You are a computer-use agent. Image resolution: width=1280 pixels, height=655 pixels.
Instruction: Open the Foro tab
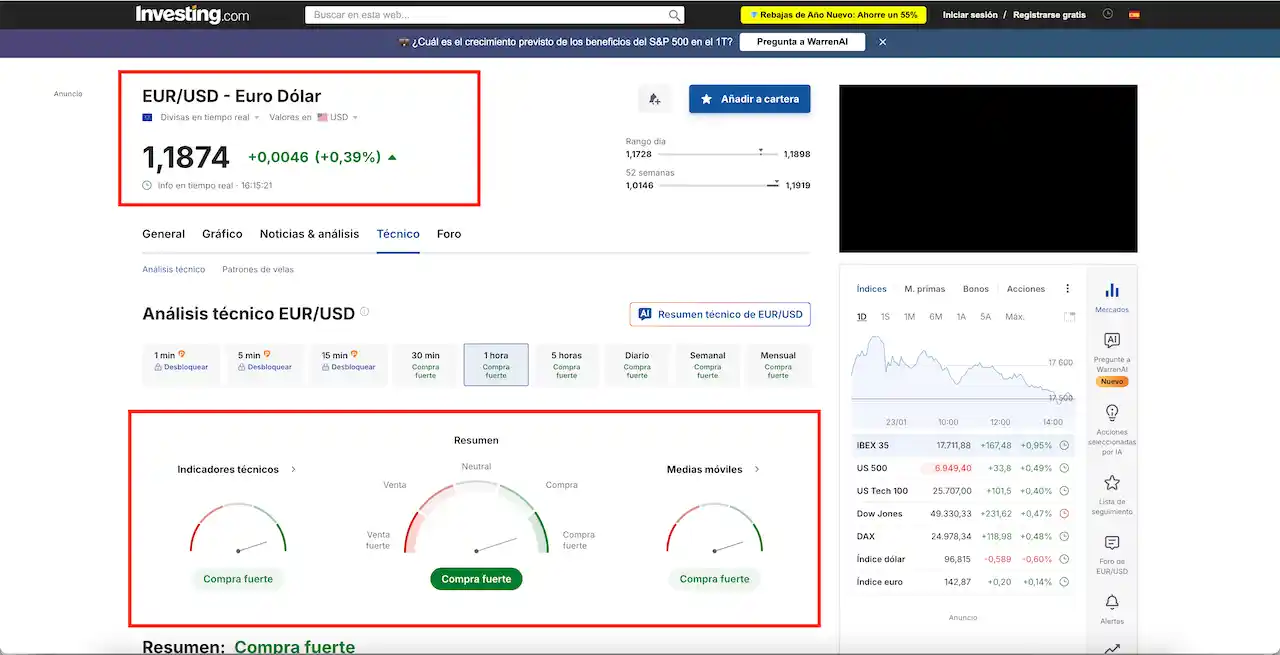(x=449, y=234)
